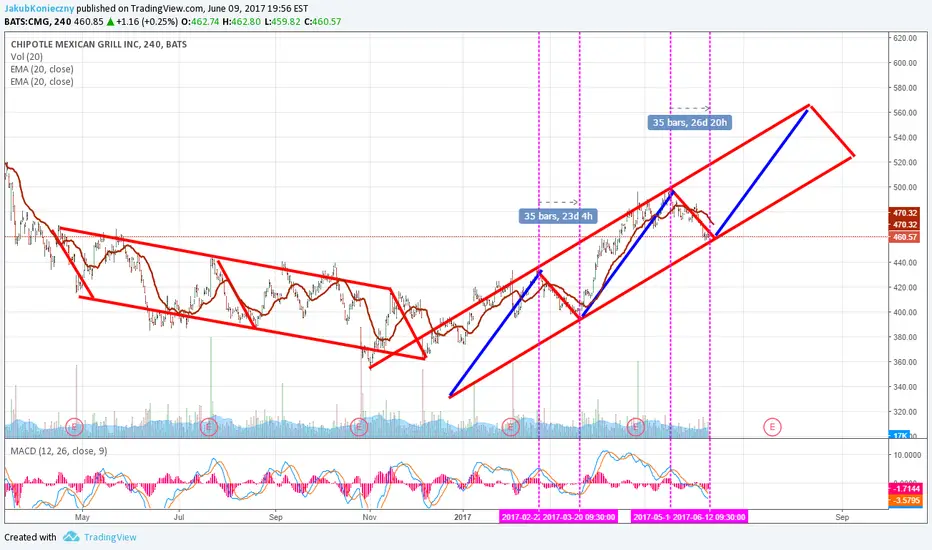Click the 17K volume tag
Viewport: 932px width, 550px height.
(x=899, y=435)
